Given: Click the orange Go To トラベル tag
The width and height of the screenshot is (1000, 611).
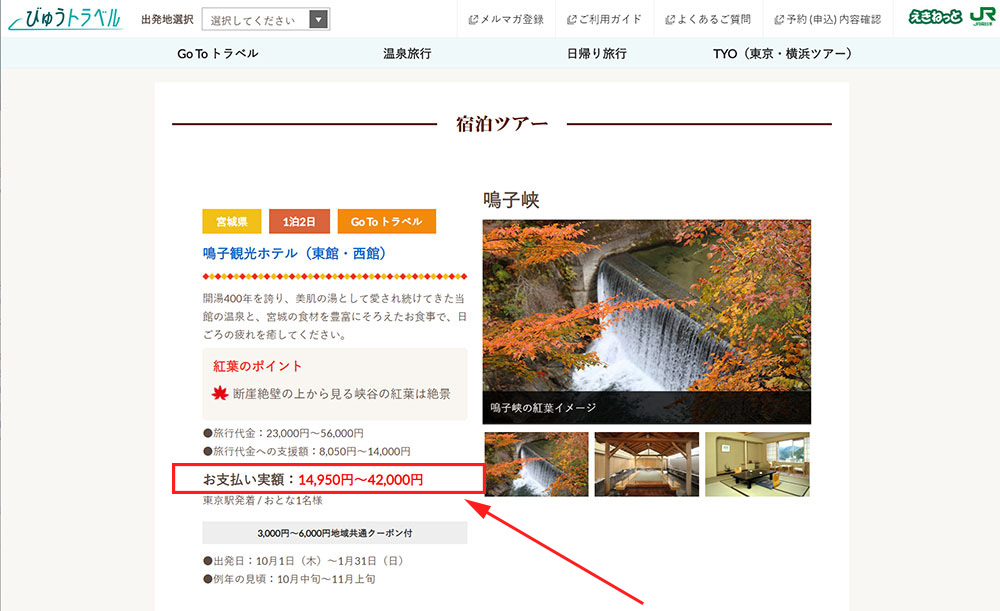Looking at the screenshot, I should tap(386, 221).
